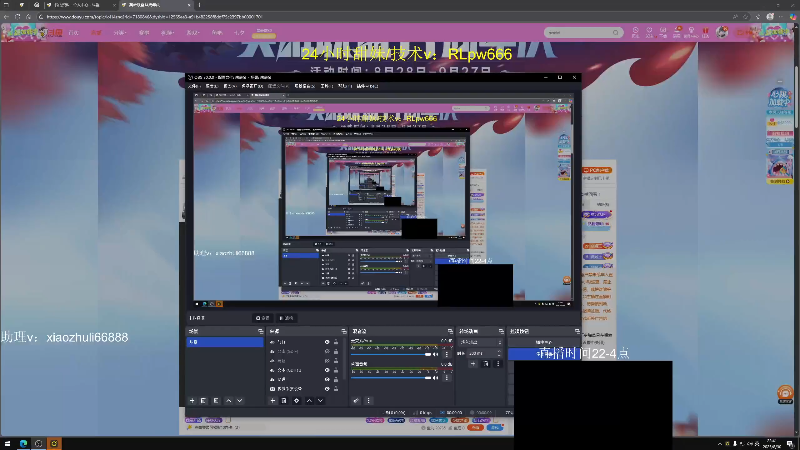
Task: Toggle visibility of second source in list
Action: point(327,352)
